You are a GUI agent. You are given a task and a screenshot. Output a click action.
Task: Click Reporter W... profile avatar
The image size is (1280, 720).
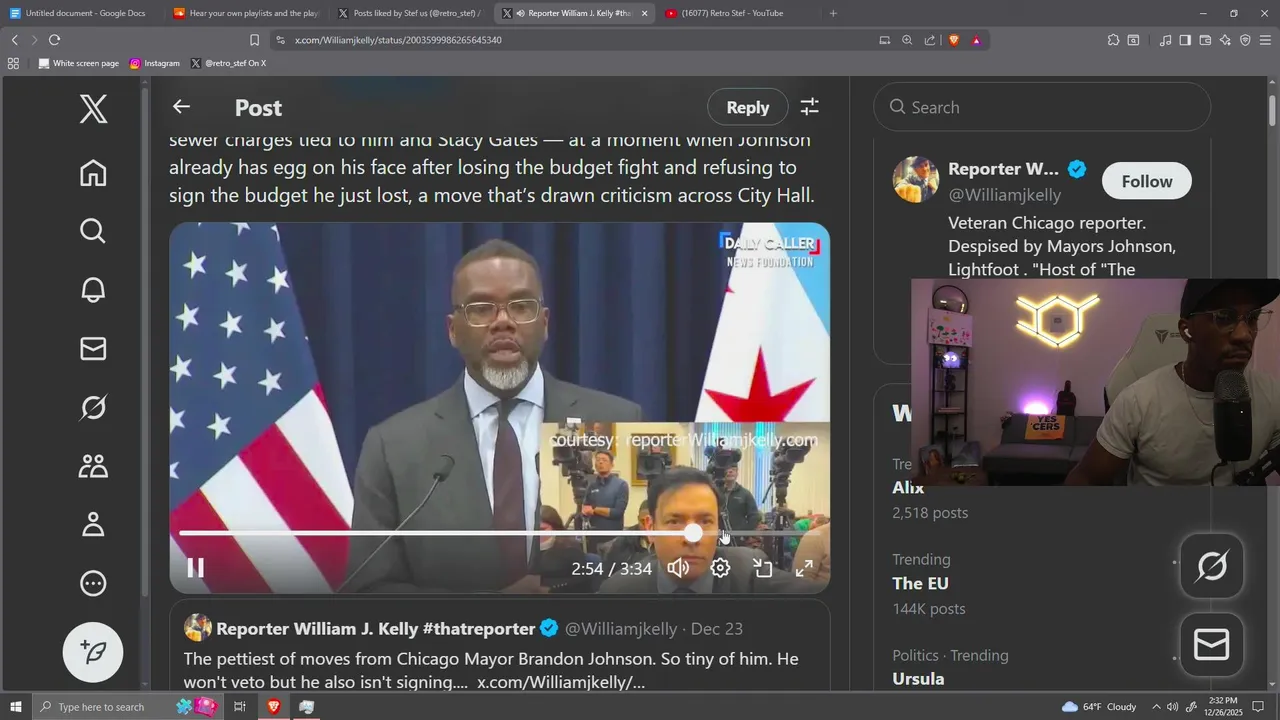tap(916, 180)
